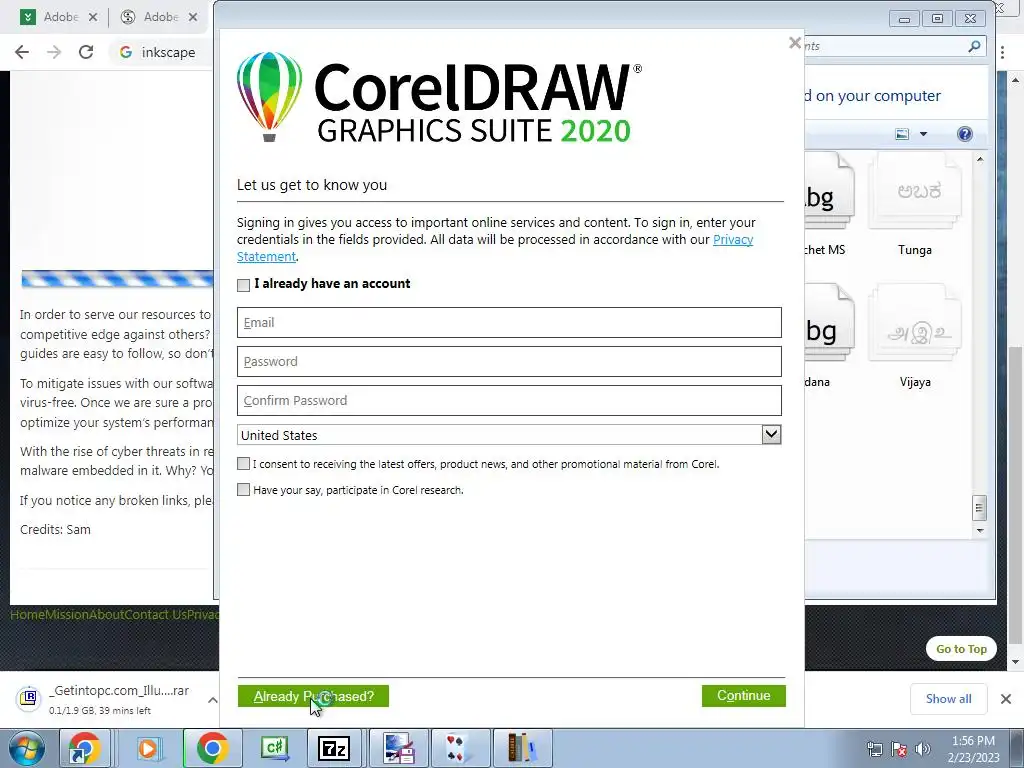The image size is (1024, 768).
Task: Open the C# taskbar application
Action: [275, 748]
